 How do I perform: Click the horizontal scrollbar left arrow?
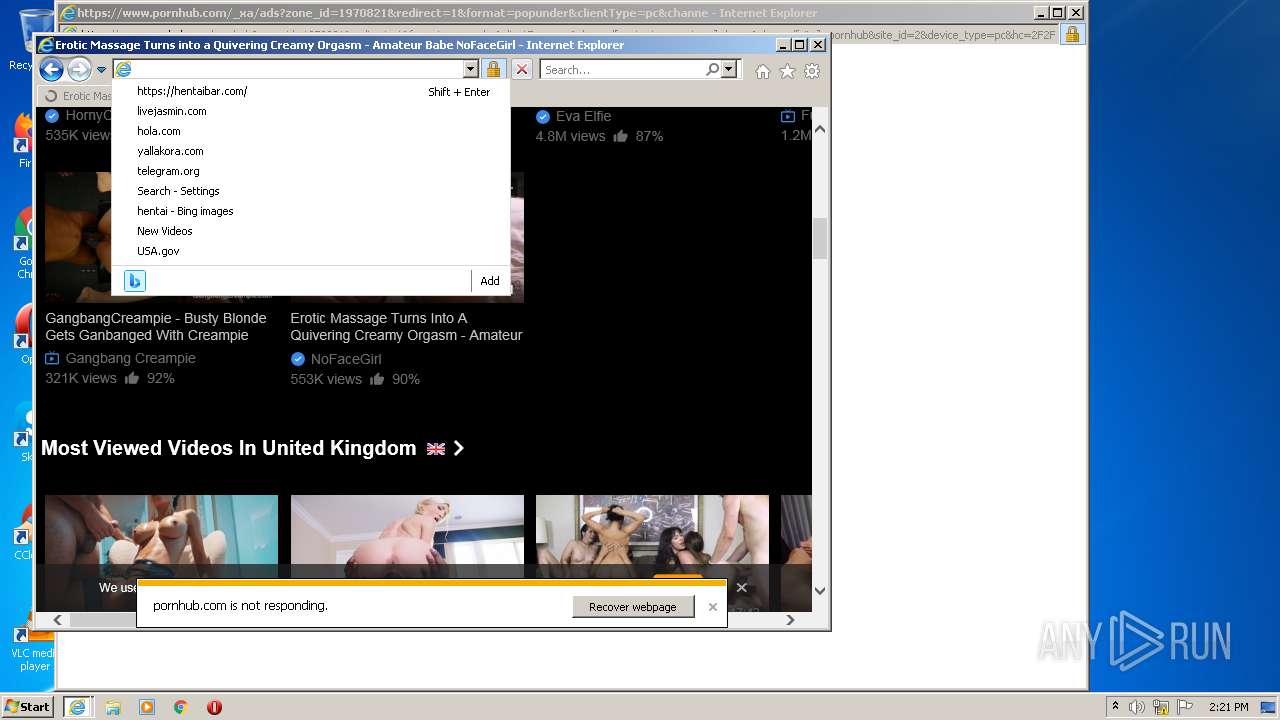pyautogui.click(x=57, y=620)
